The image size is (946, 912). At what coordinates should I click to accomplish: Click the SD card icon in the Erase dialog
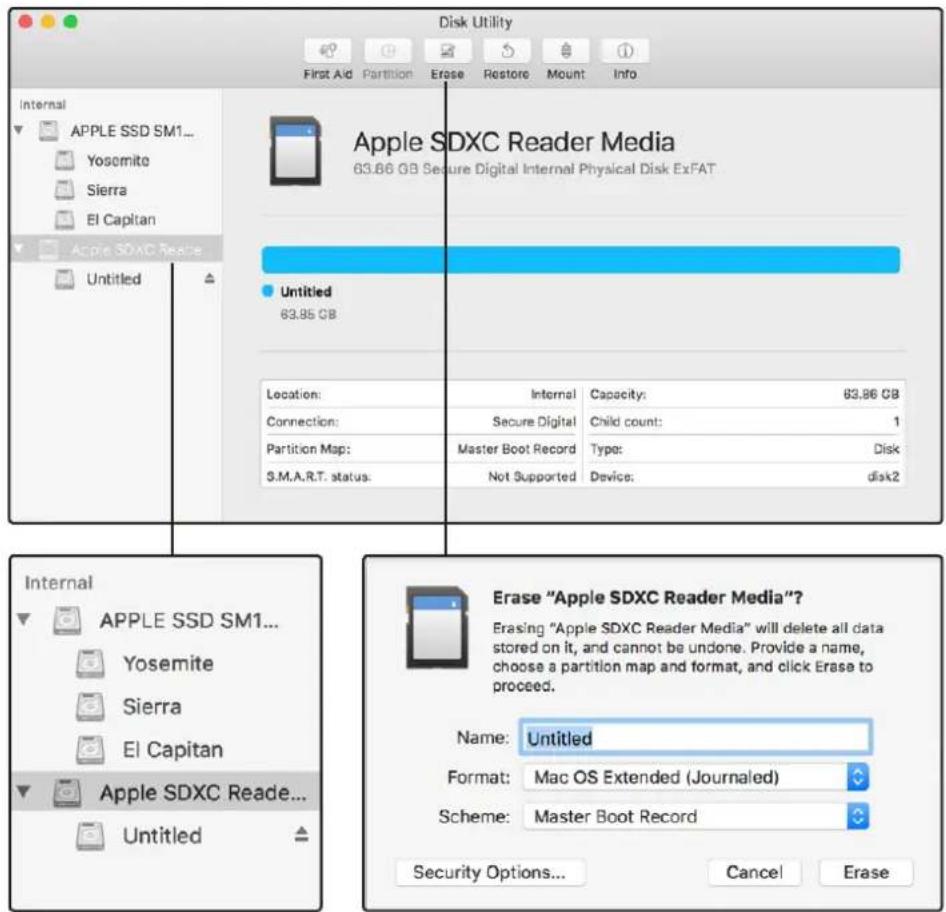point(437,627)
